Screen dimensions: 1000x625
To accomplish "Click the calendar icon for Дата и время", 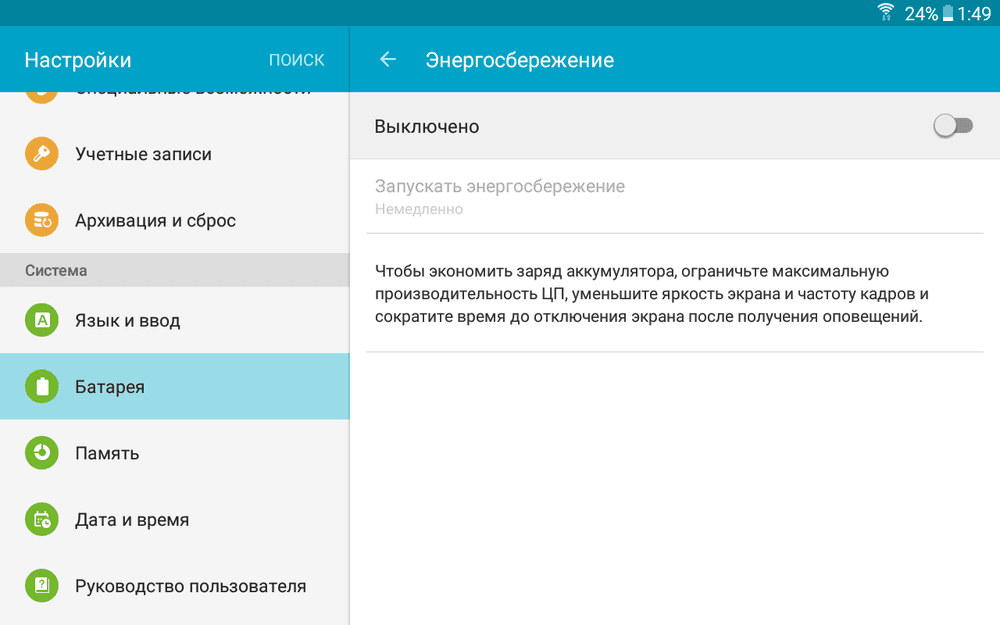I will click(41, 519).
